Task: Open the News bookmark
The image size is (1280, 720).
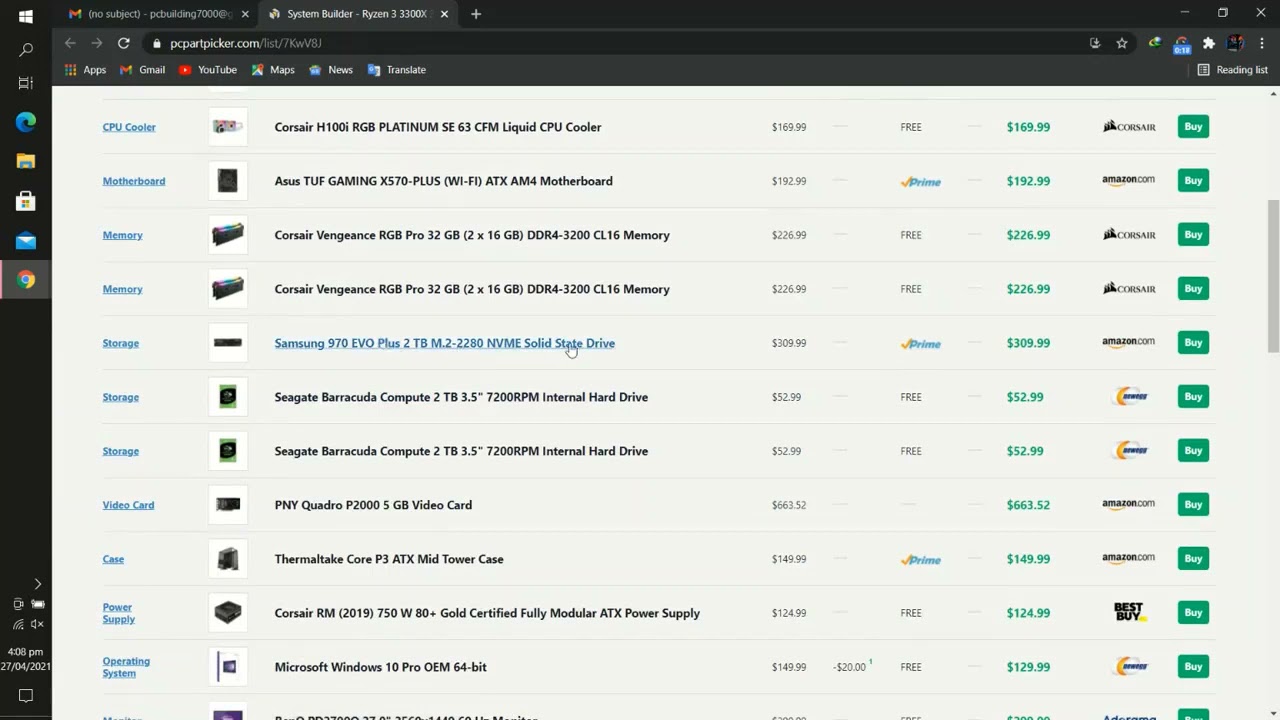Action: coord(331,70)
